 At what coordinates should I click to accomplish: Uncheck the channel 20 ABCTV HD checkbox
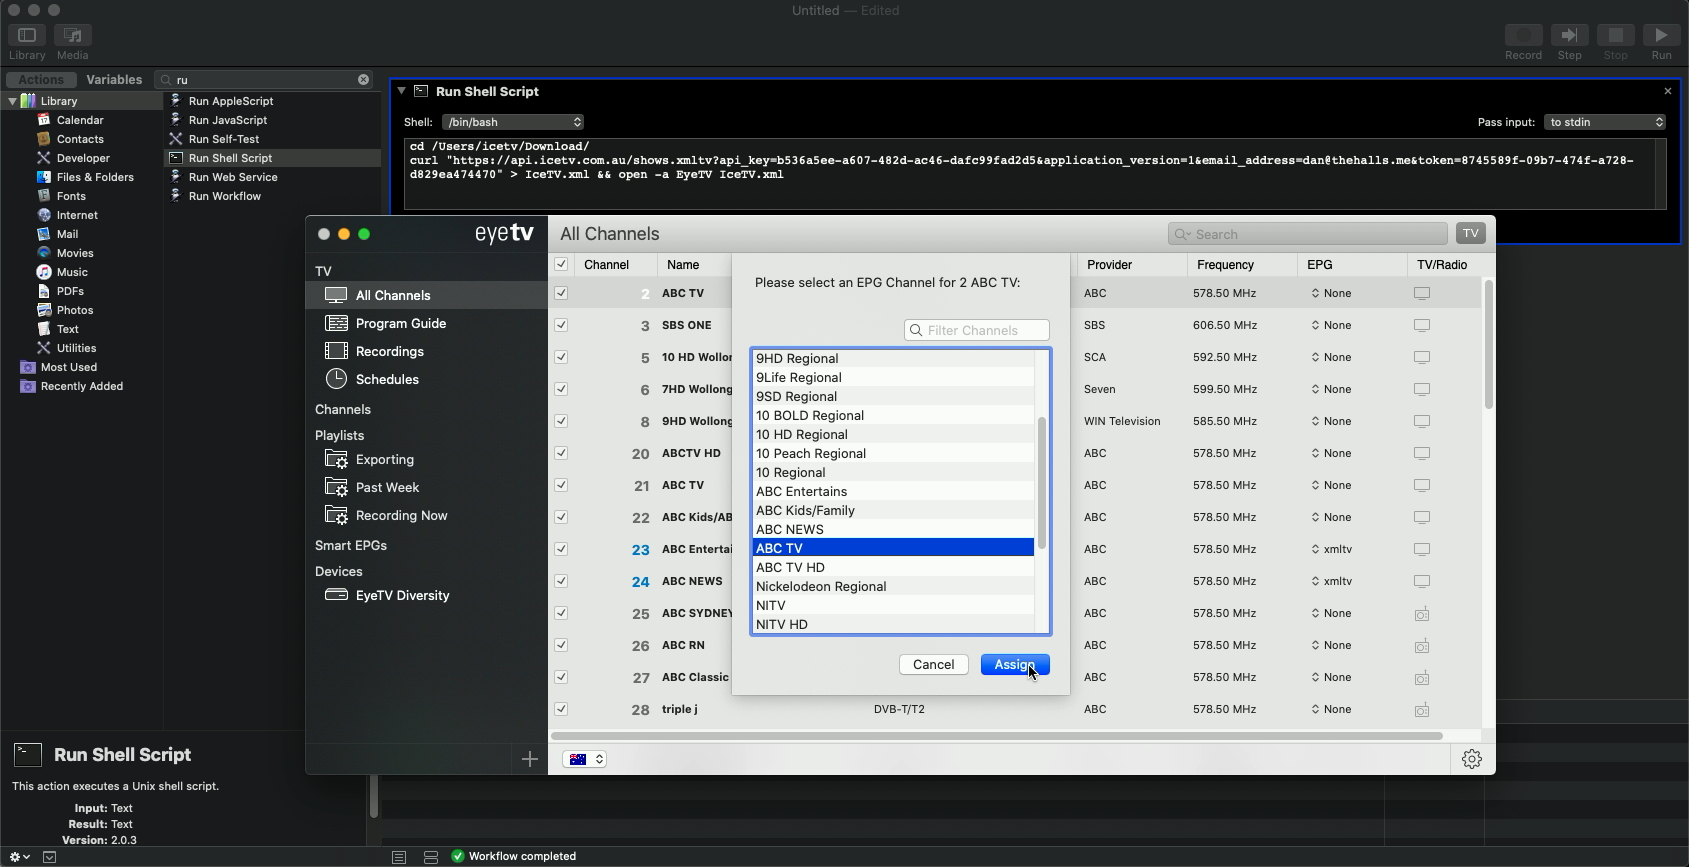[561, 453]
